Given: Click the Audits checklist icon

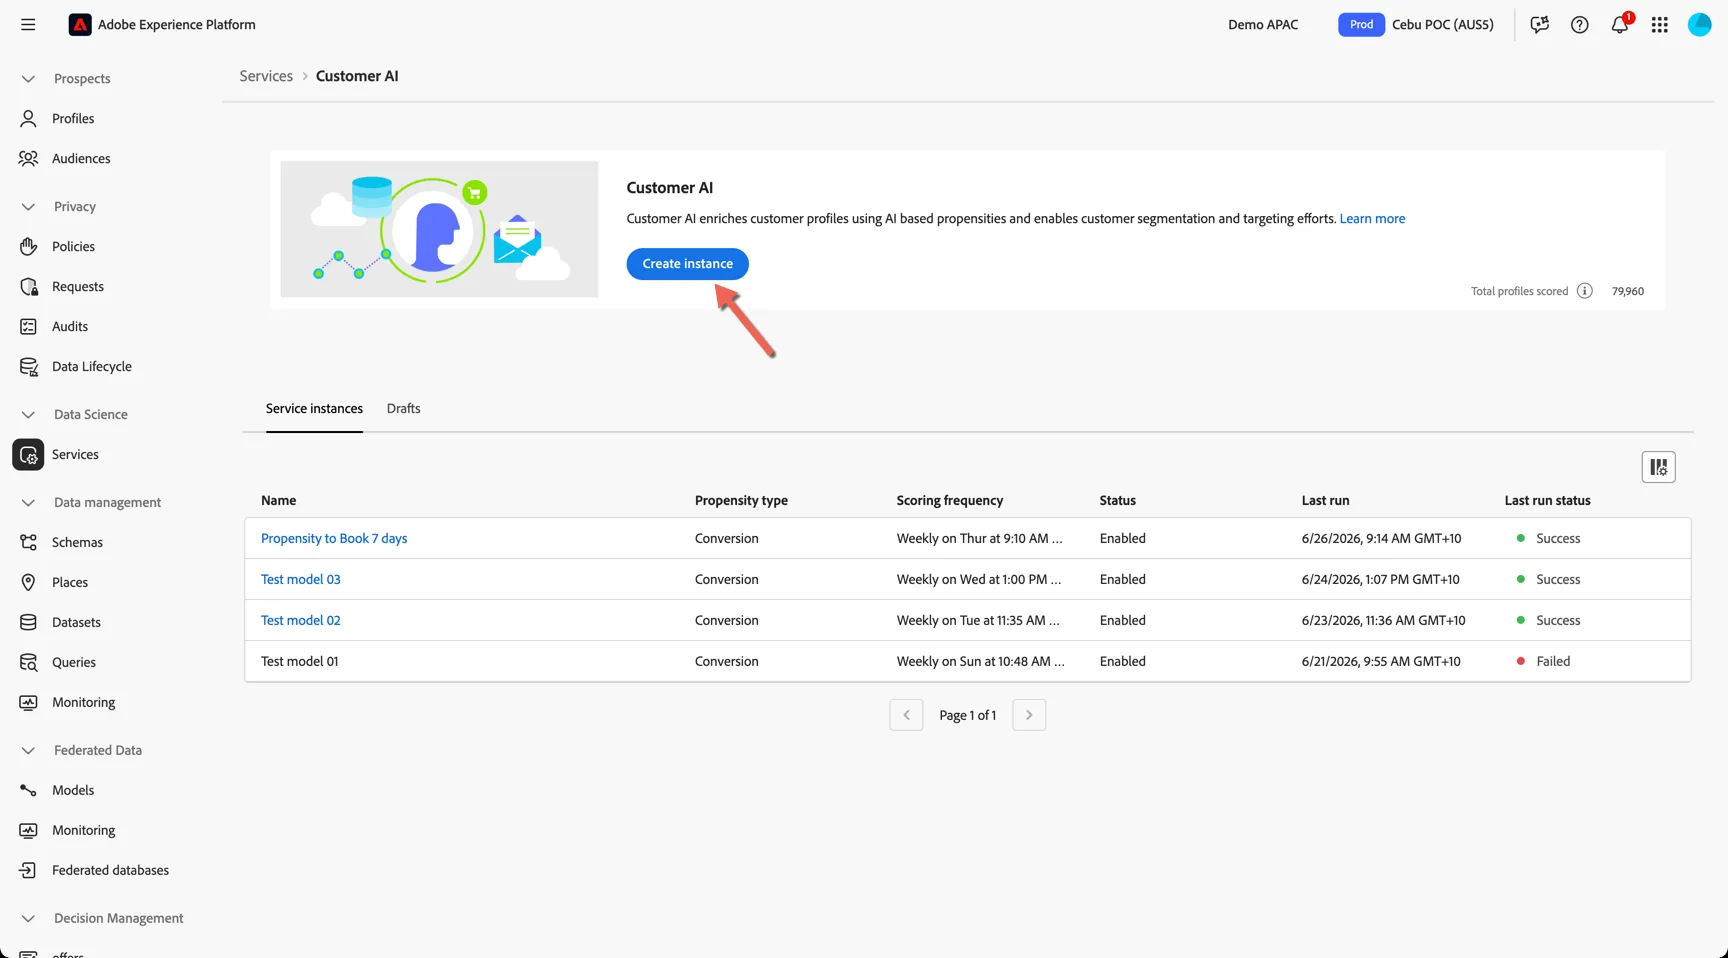Looking at the screenshot, I should (28, 327).
